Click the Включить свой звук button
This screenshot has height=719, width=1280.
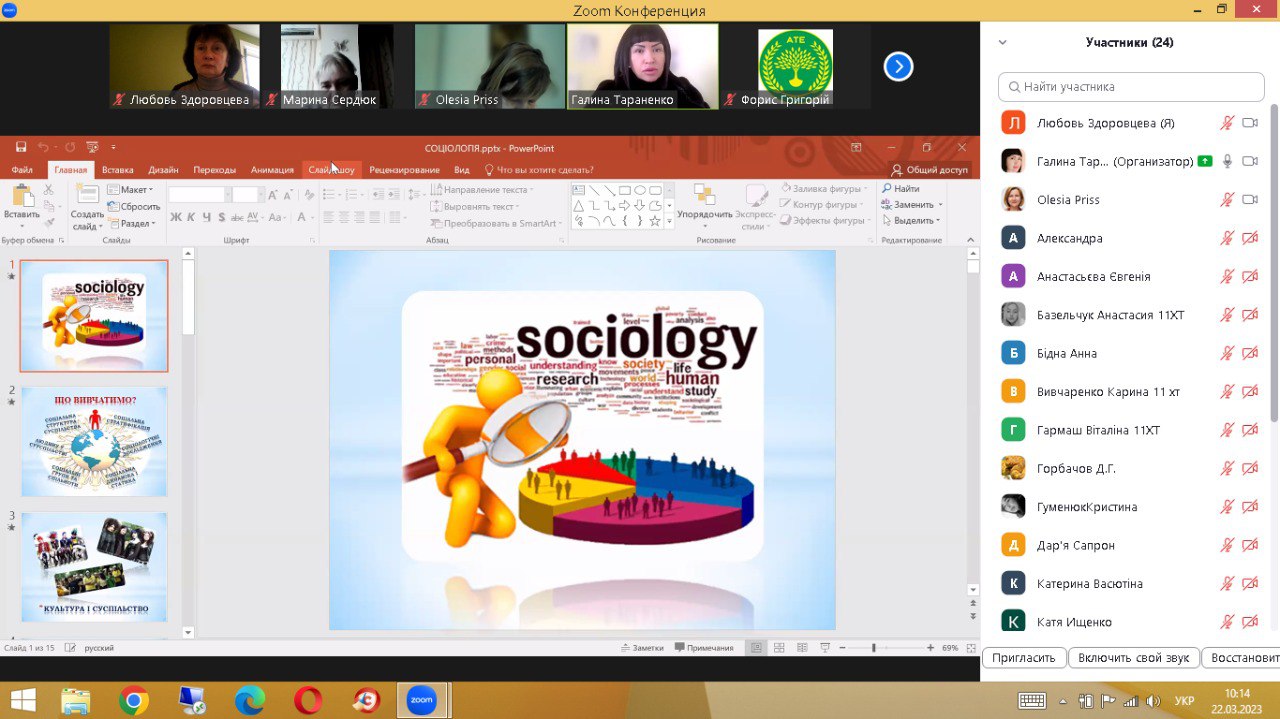click(x=1133, y=658)
